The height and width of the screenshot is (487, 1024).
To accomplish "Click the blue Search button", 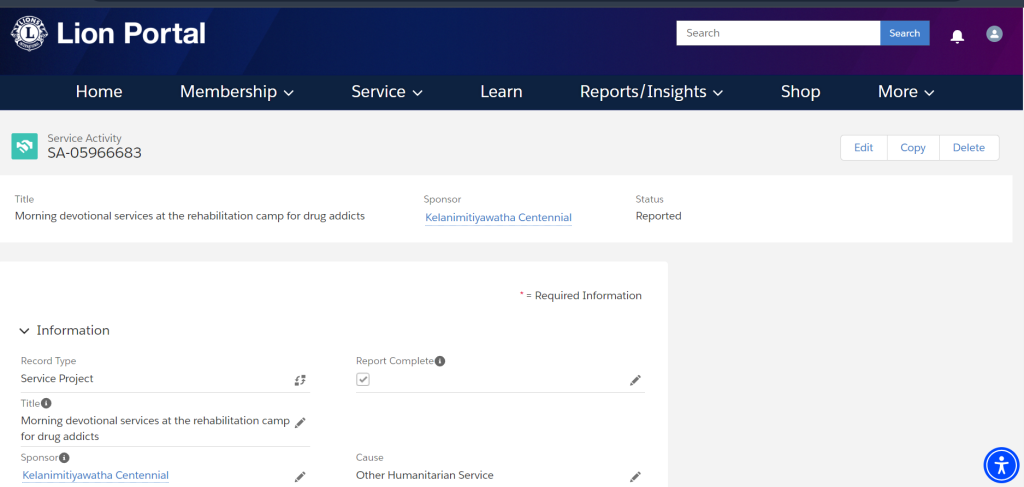I will click(x=904, y=33).
